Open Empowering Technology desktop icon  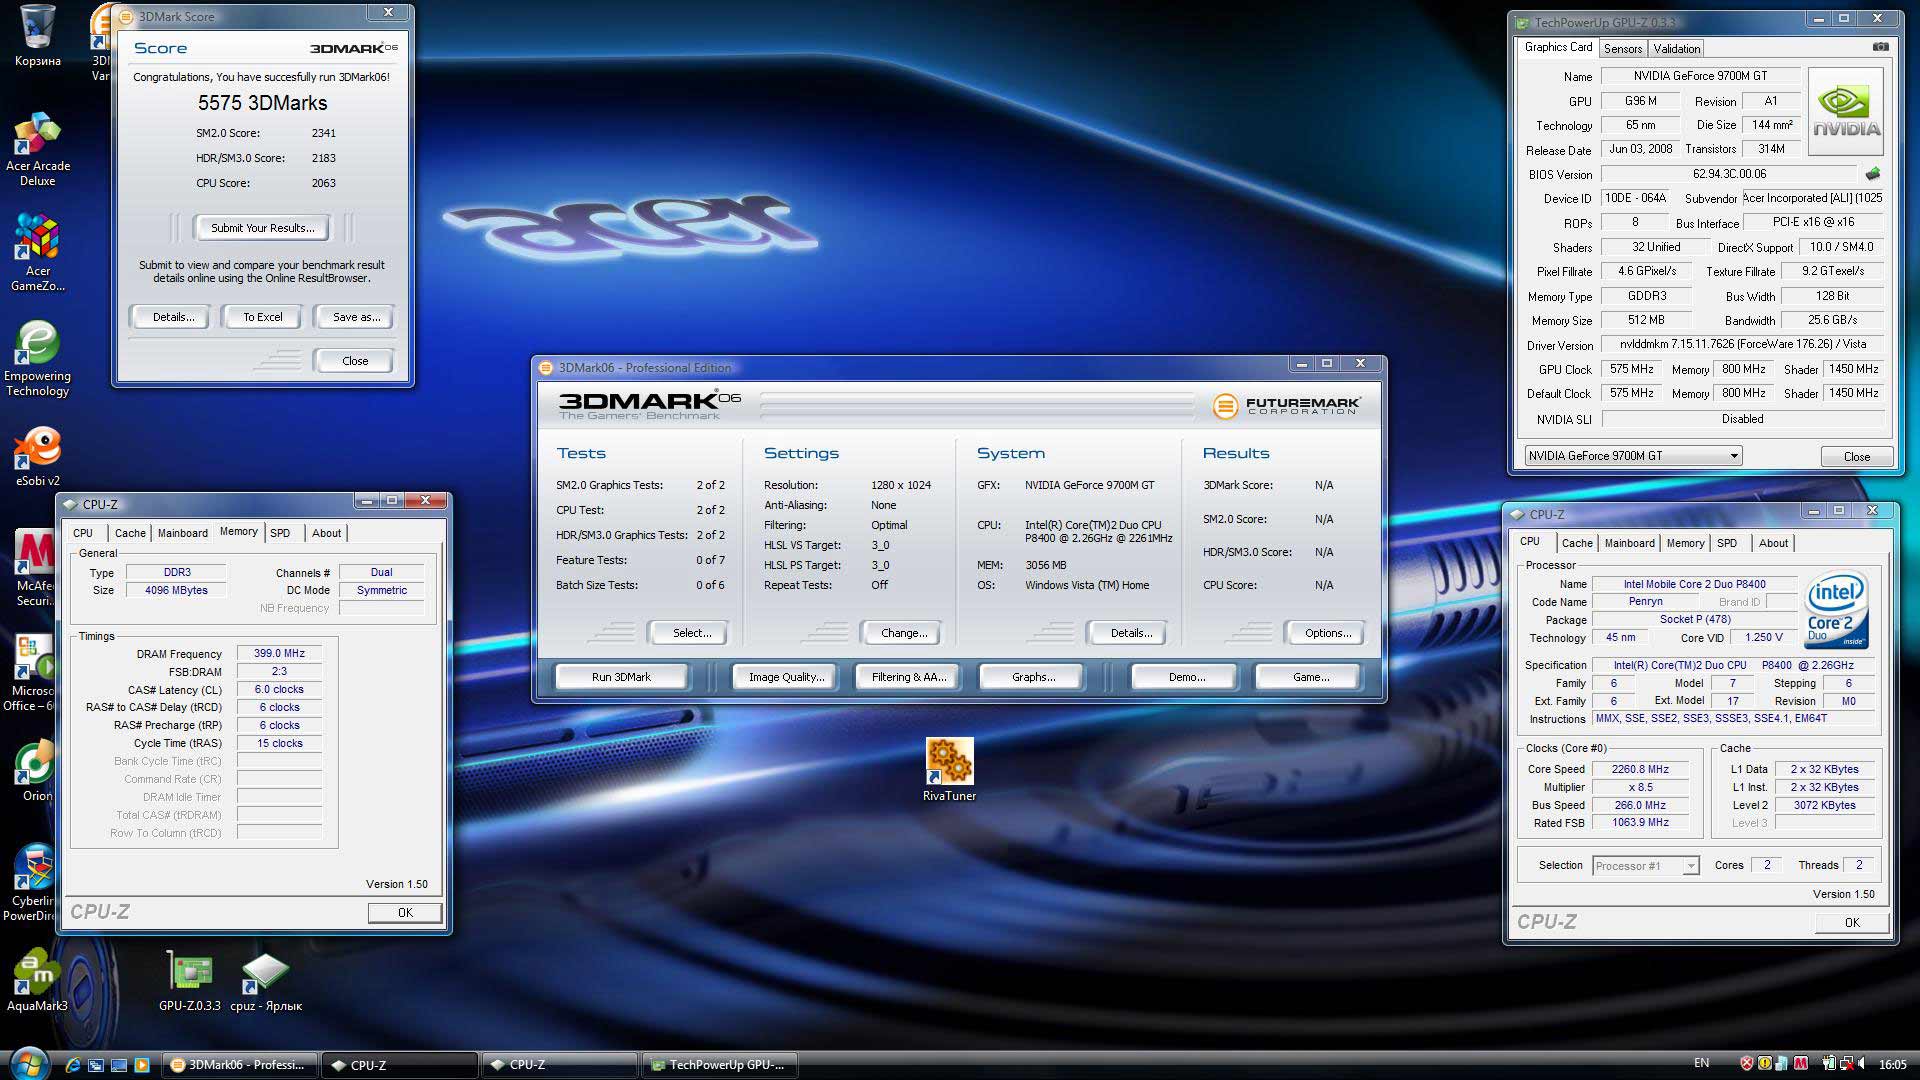click(x=38, y=359)
